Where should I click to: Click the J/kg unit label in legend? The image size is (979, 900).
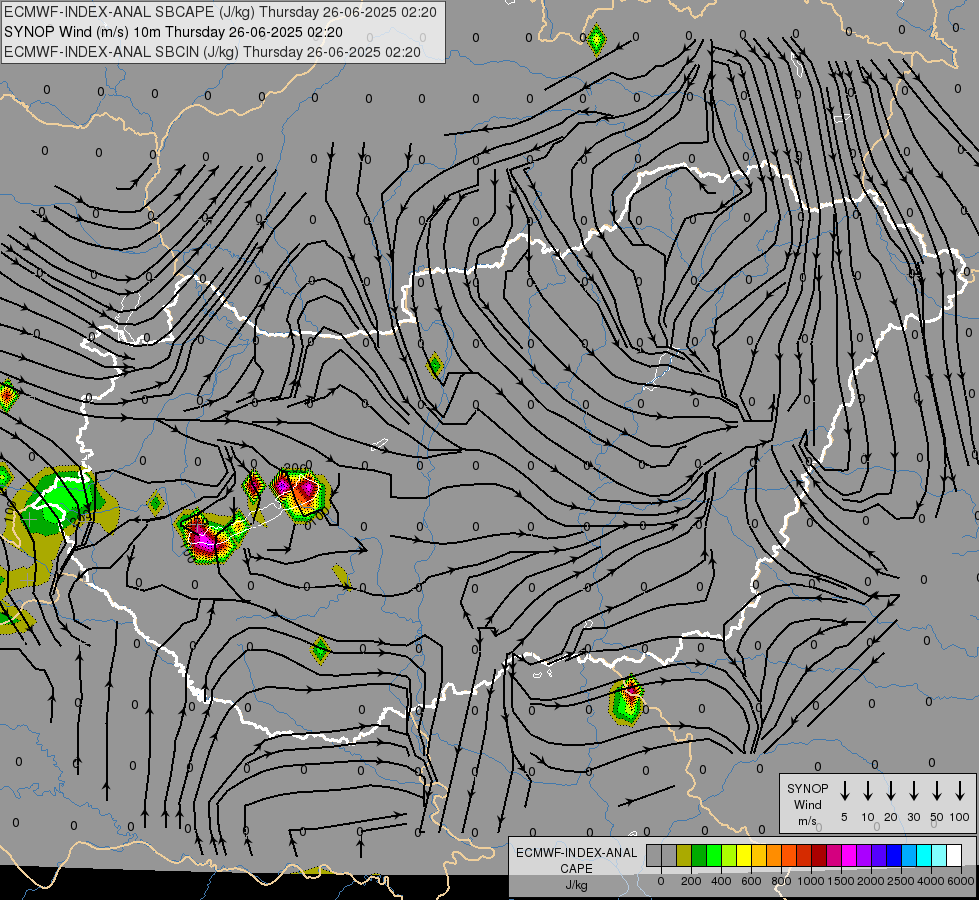pyautogui.click(x=576, y=885)
